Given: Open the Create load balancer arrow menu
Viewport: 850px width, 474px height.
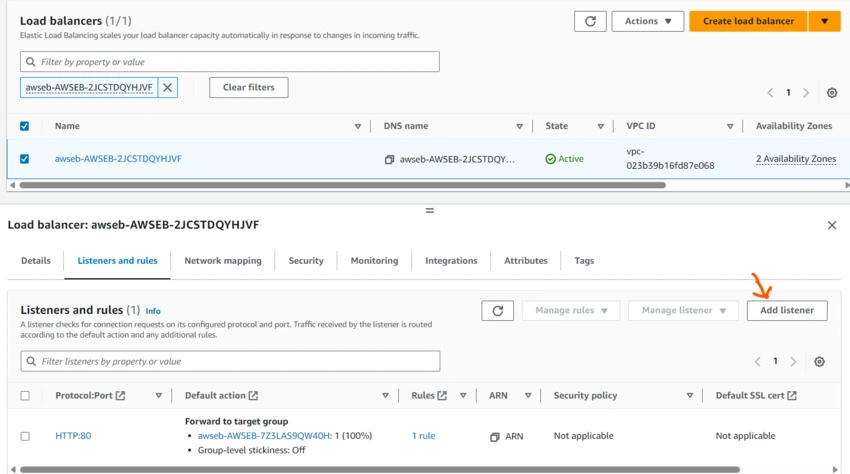Looking at the screenshot, I should (824, 21).
